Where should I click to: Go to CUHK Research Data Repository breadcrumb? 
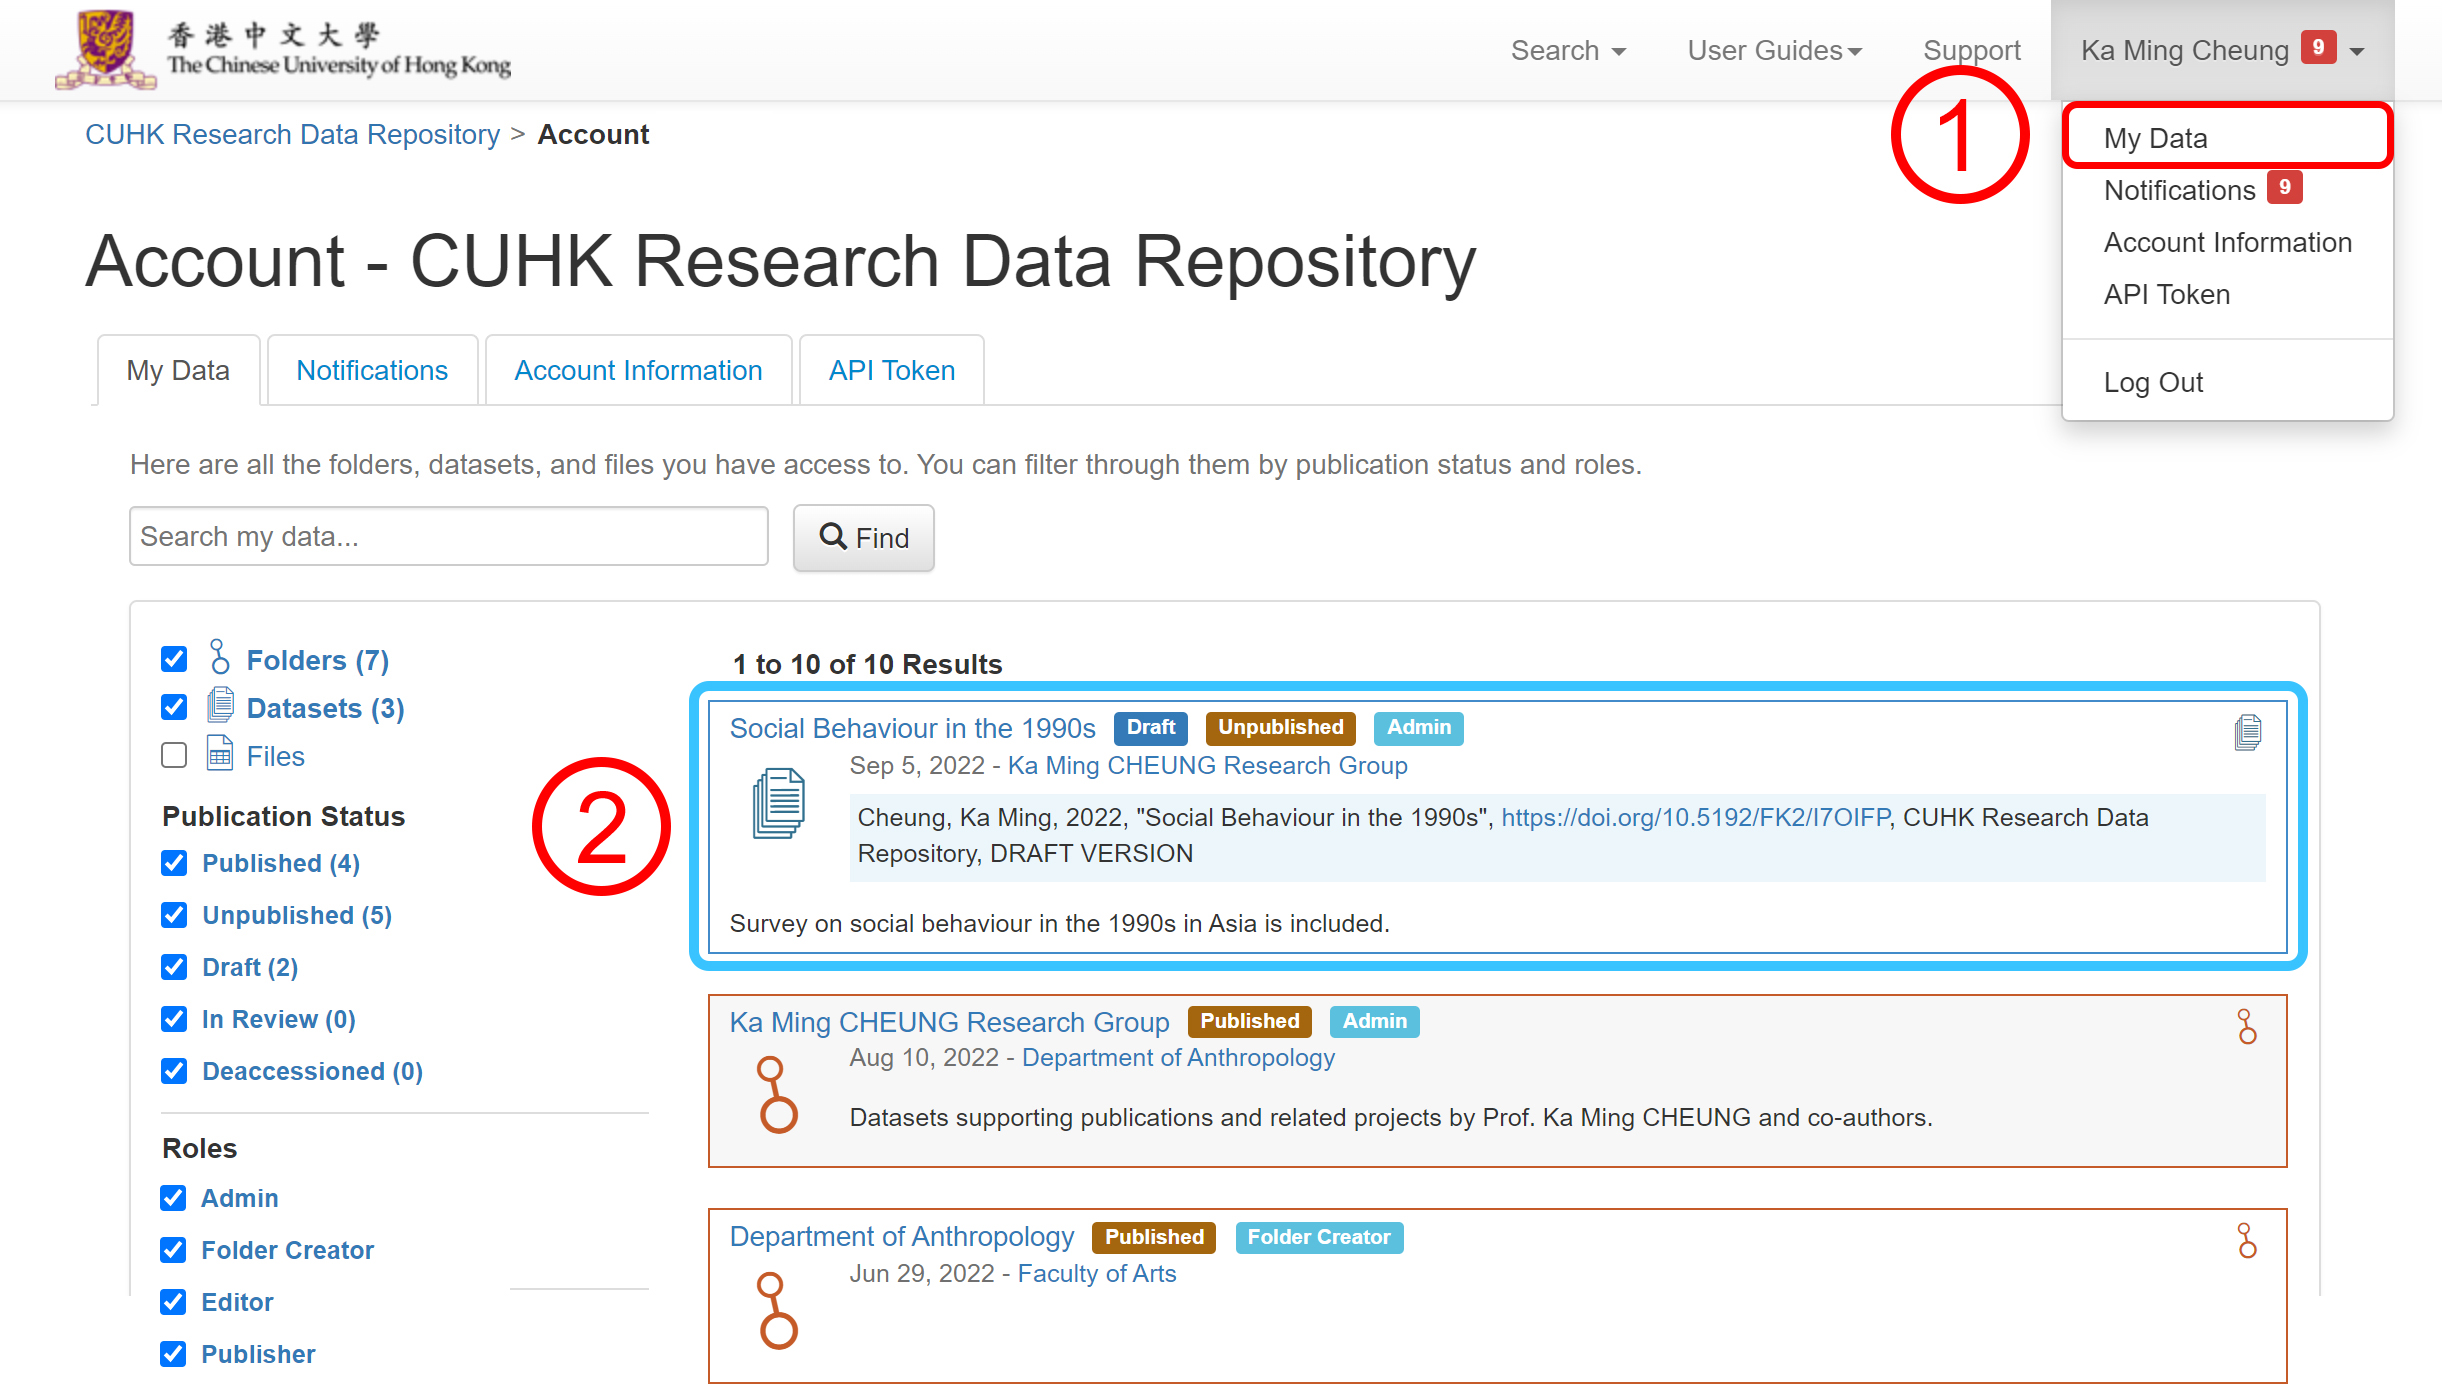292,134
